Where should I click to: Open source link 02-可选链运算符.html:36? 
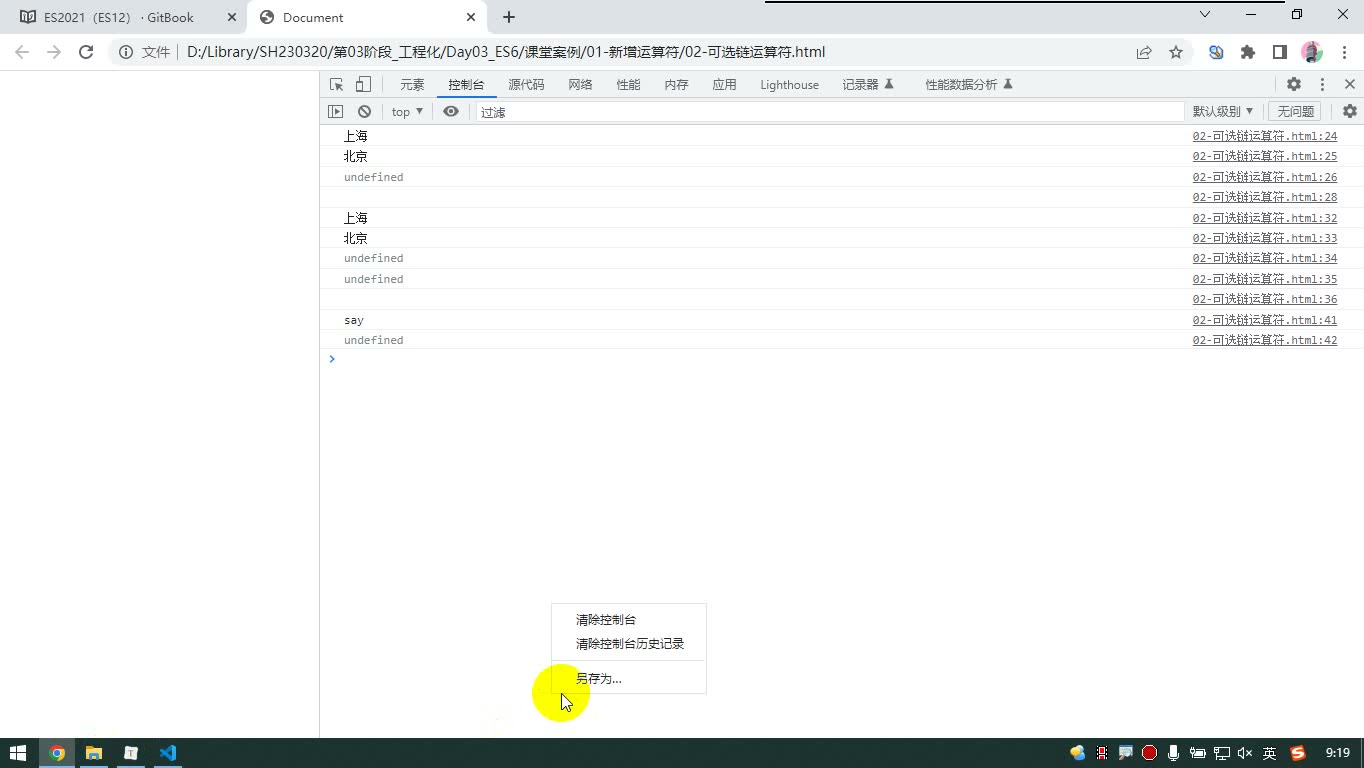[1264, 299]
